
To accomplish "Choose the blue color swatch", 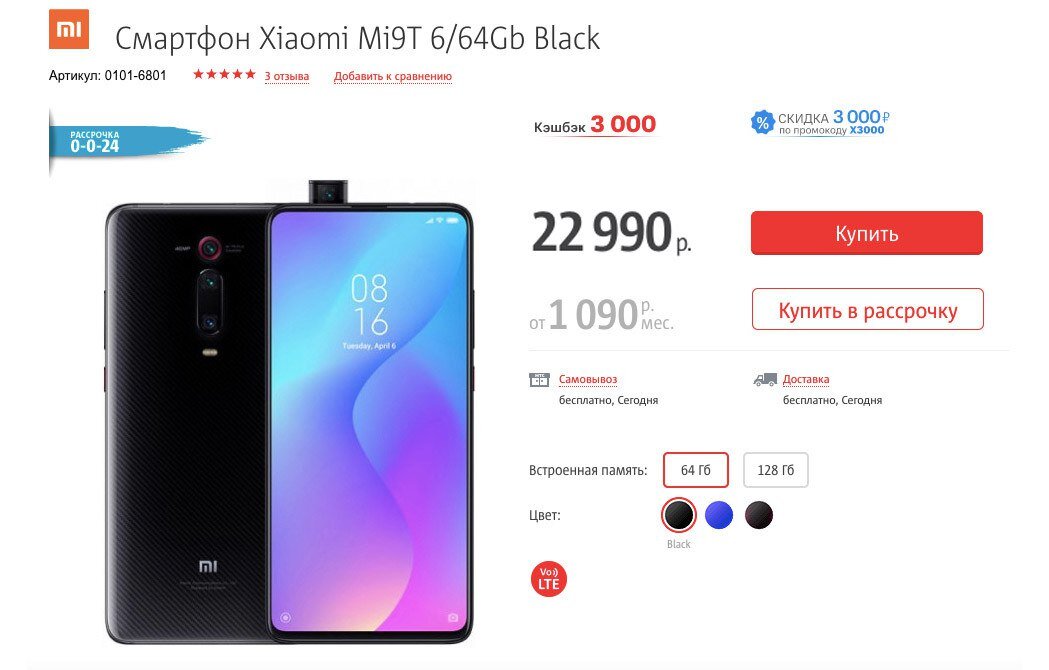I will (719, 515).
